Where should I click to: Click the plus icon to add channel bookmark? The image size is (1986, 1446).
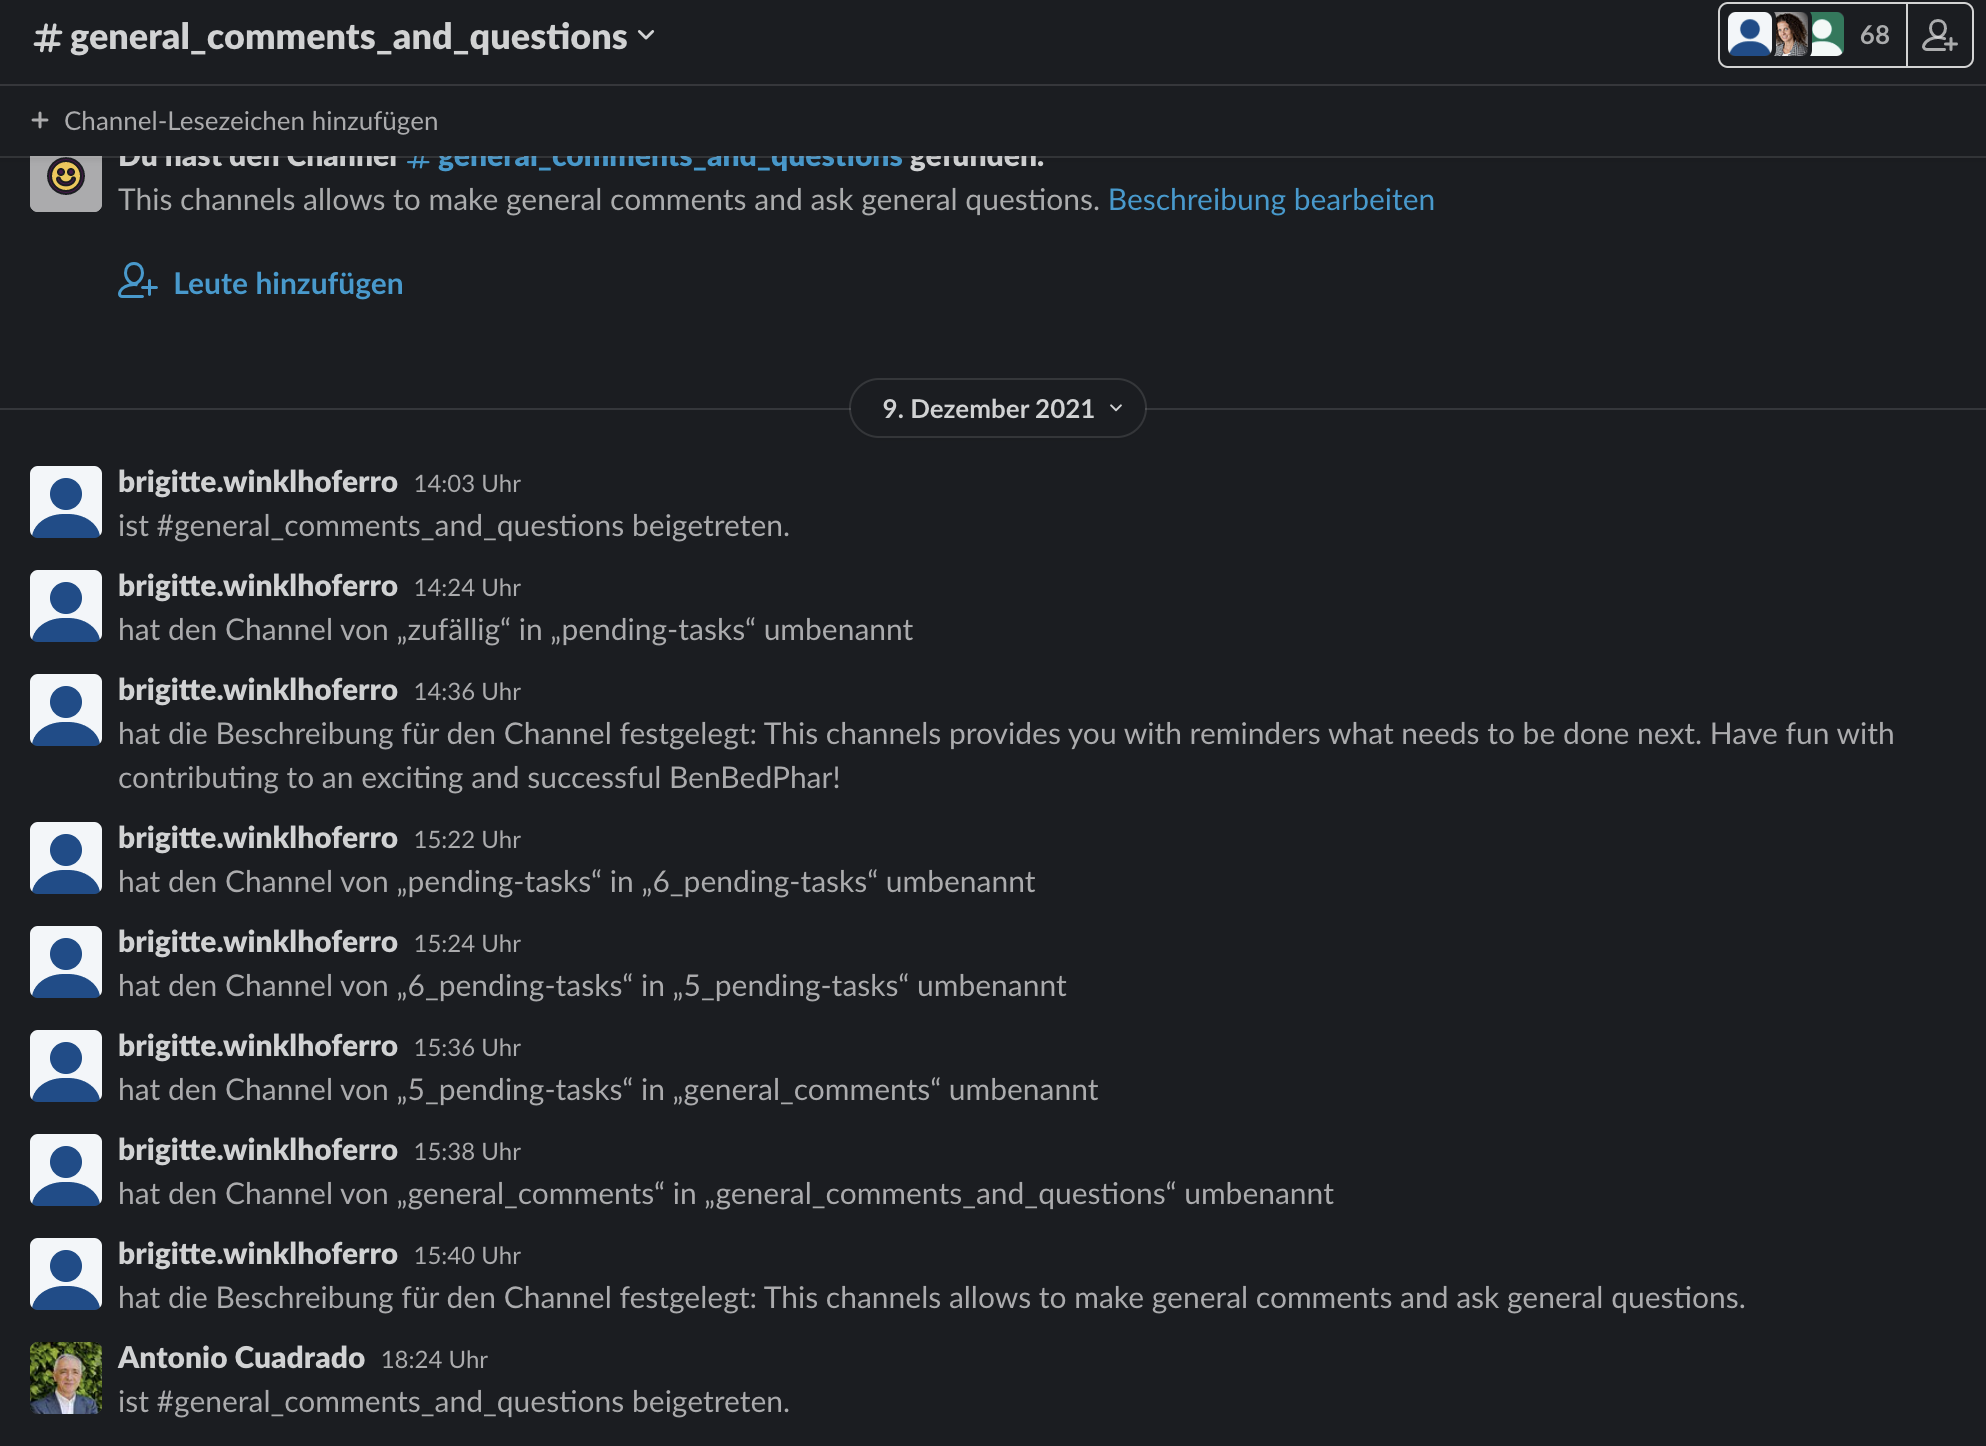click(x=40, y=121)
